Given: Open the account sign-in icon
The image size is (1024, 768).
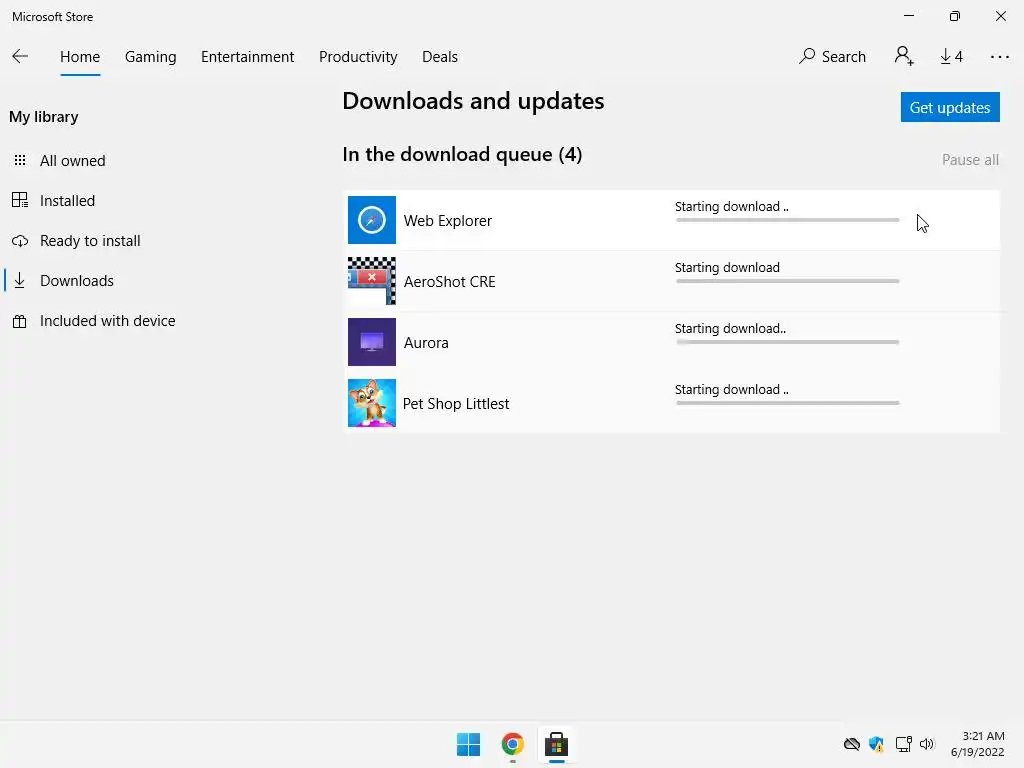Looking at the screenshot, I should tap(904, 56).
